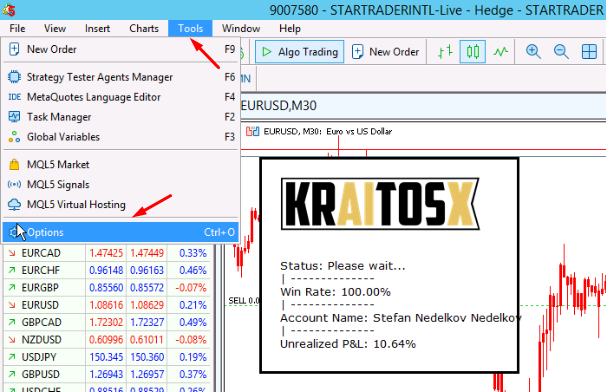The image size is (606, 392).
Task: Choose Options in the Tools menu
Action: [121, 232]
